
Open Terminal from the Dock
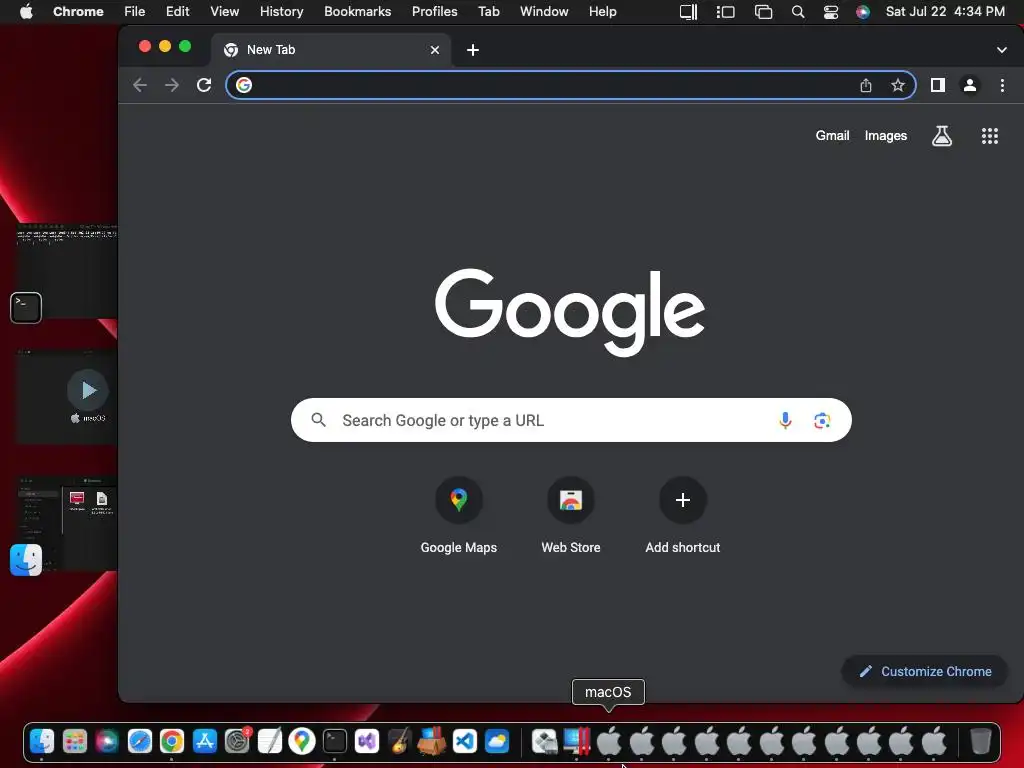point(334,741)
